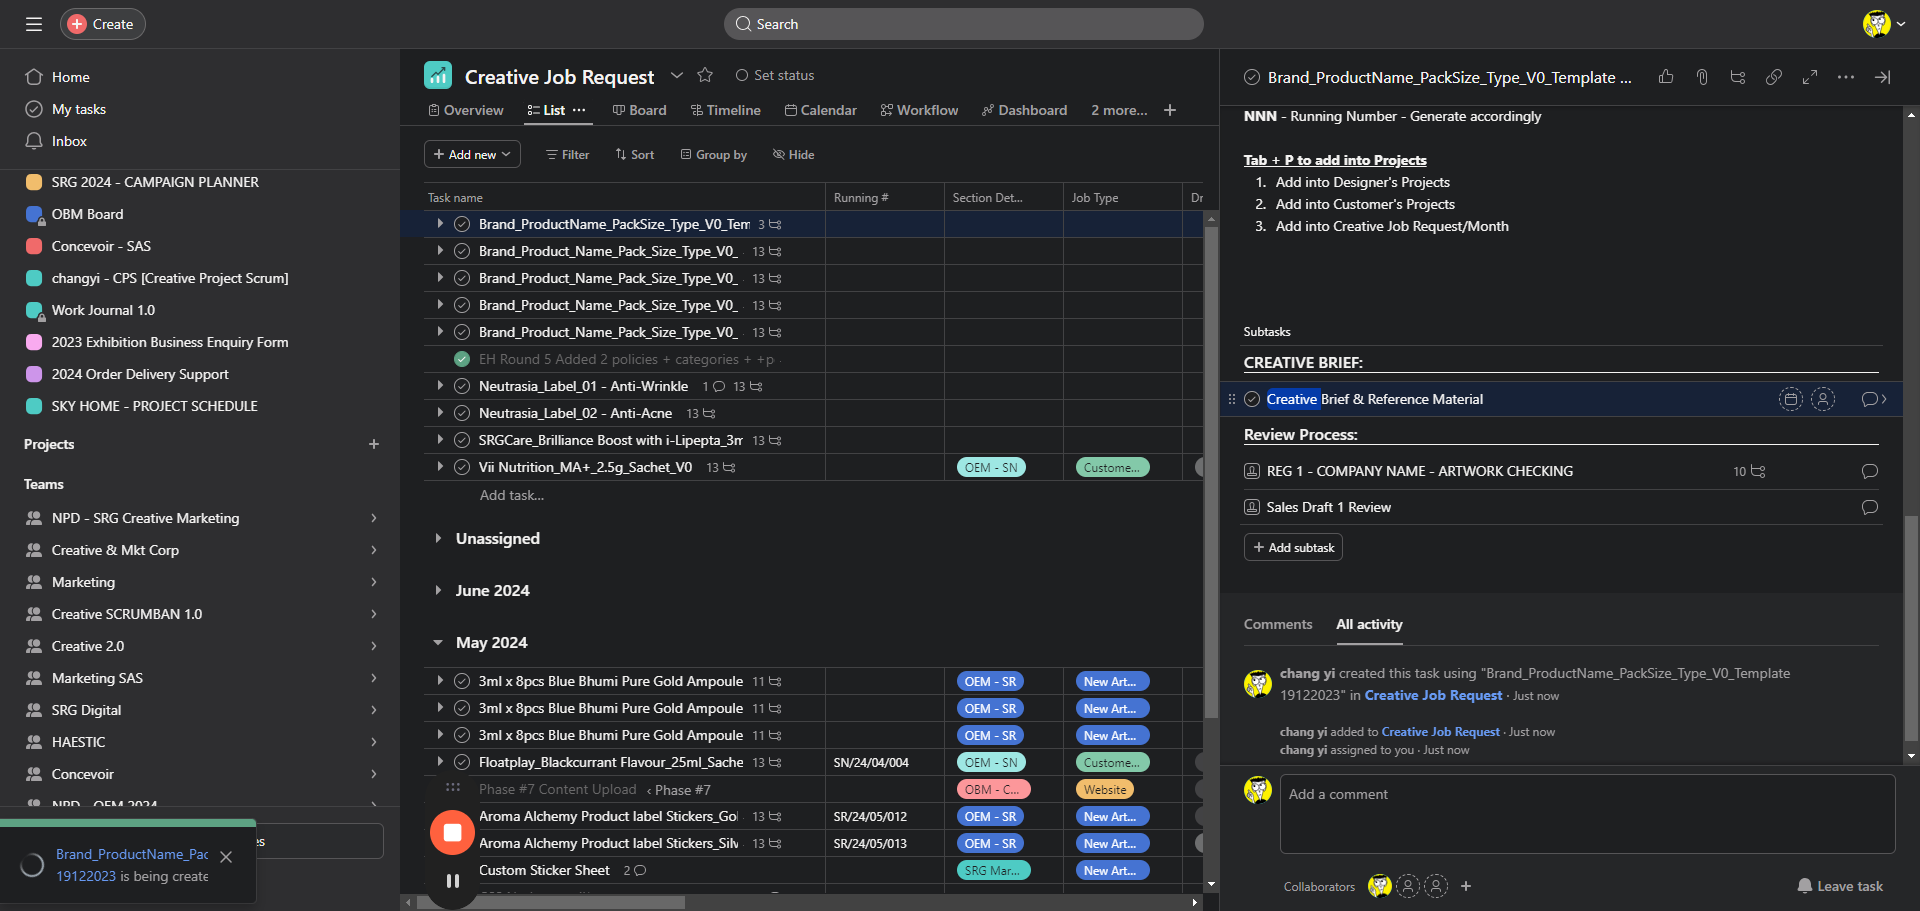This screenshot has height=911, width=1920.
Task: Open Group by options
Action: click(714, 154)
